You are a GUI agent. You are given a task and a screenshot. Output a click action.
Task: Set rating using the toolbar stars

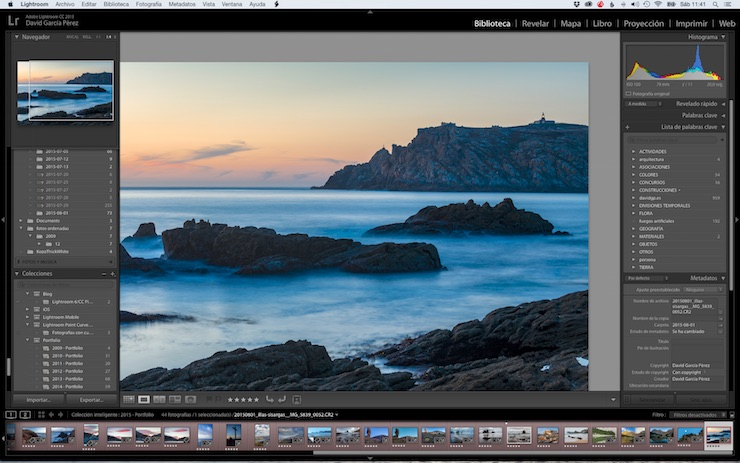click(x=243, y=399)
